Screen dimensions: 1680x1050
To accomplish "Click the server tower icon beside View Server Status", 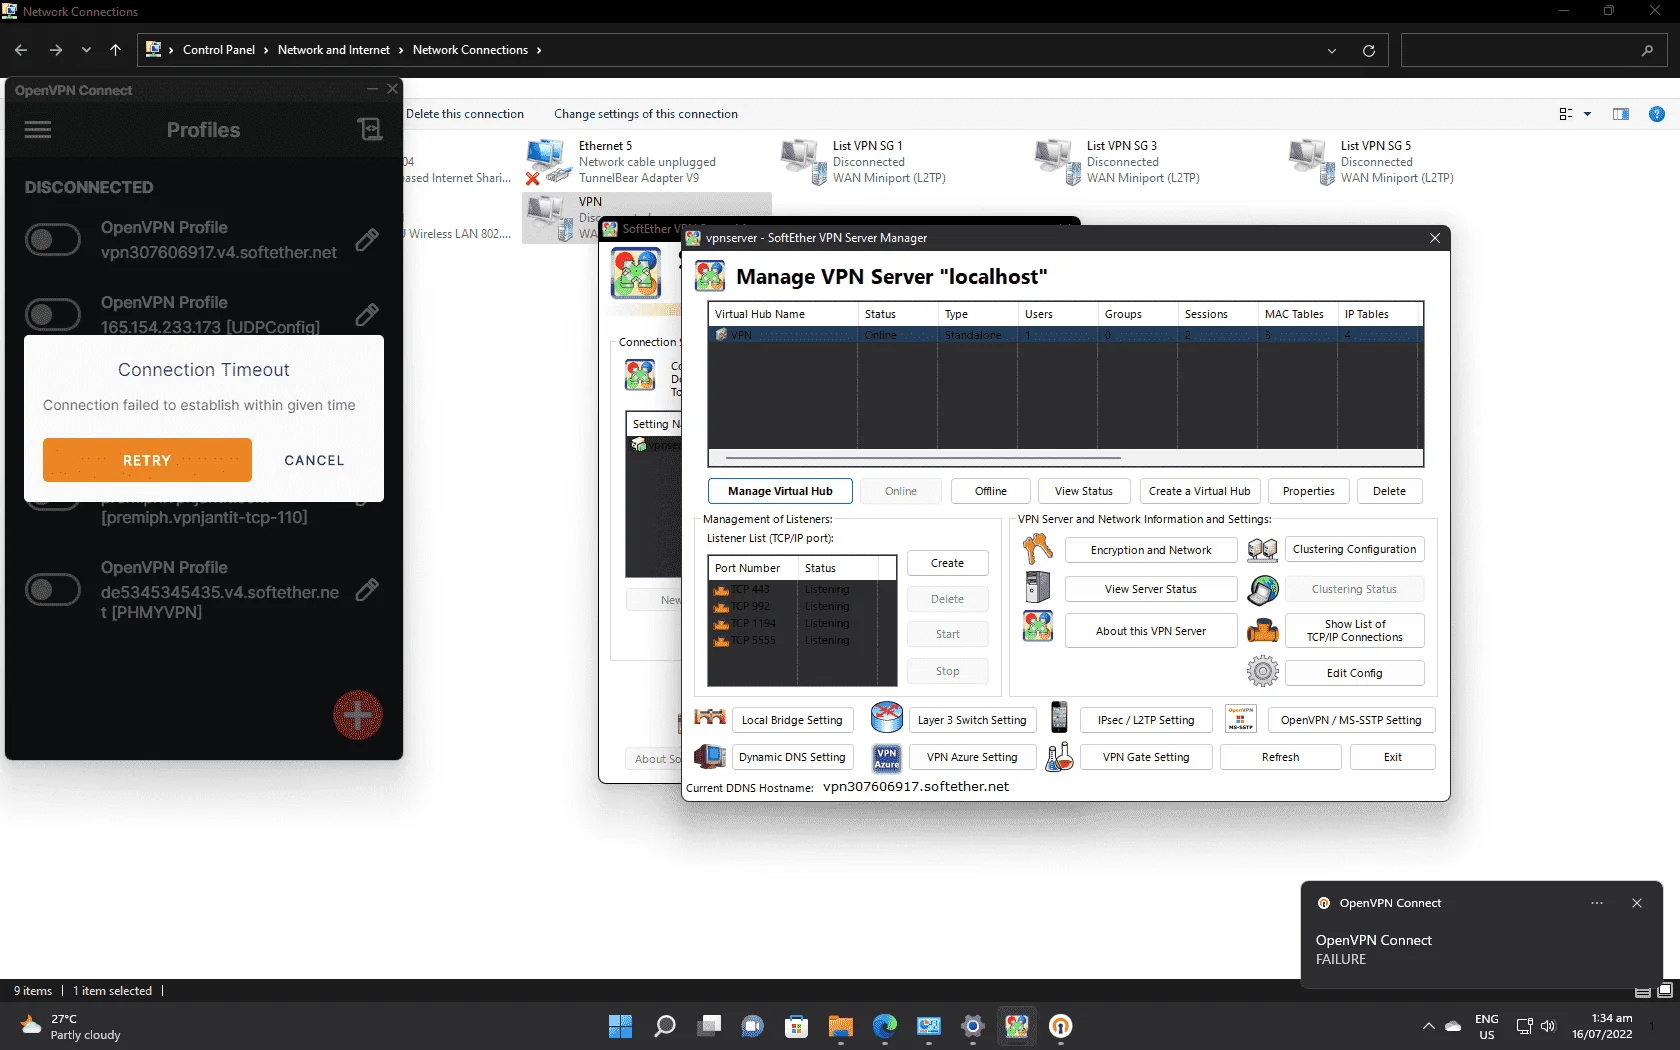I will 1038,587.
